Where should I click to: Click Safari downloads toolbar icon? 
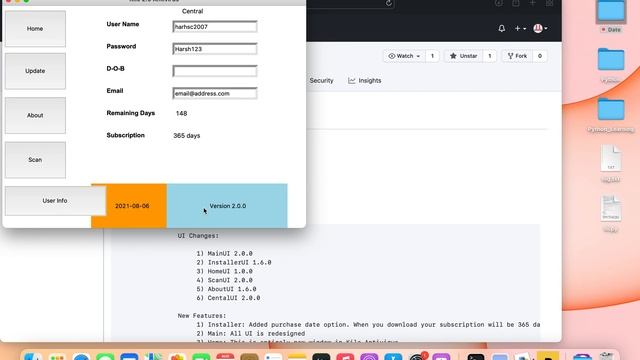(499, 3)
